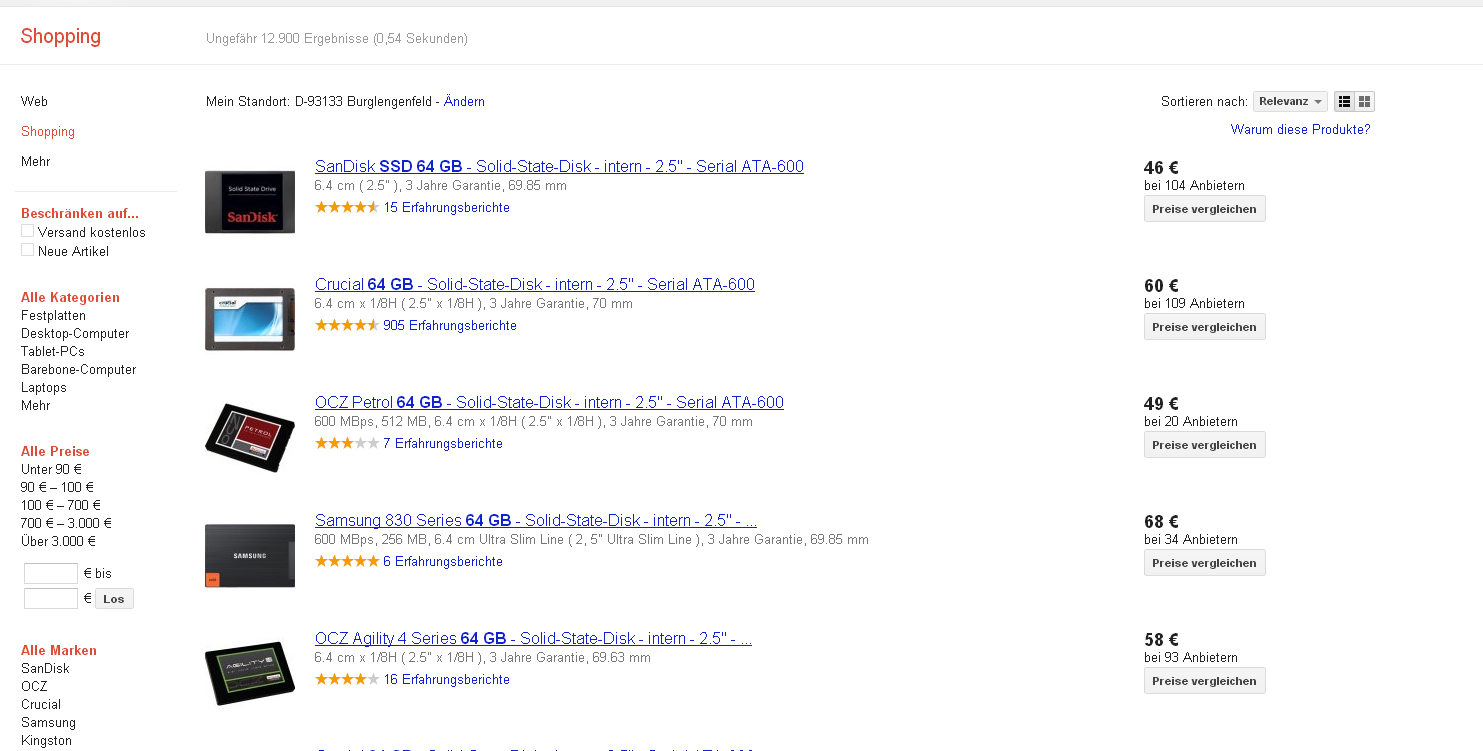Click the Alle Kategorien heading
Image resolution: width=1483 pixels, height=751 pixels.
point(70,297)
